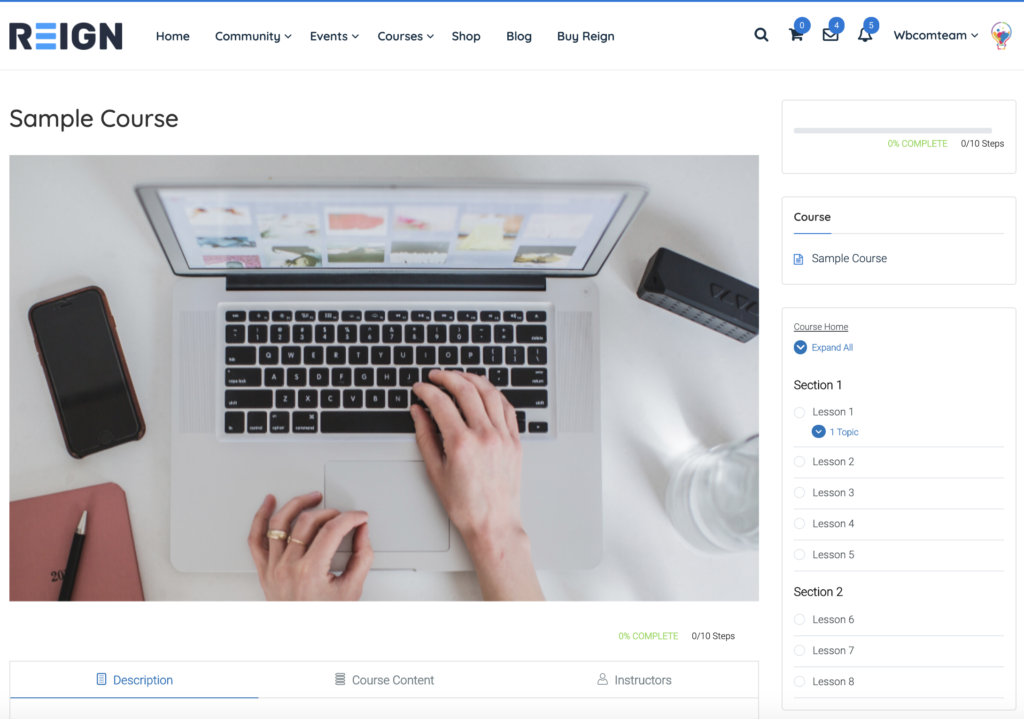Toggle Lesson 8 completion circle
1024x719 pixels.
[799, 681]
